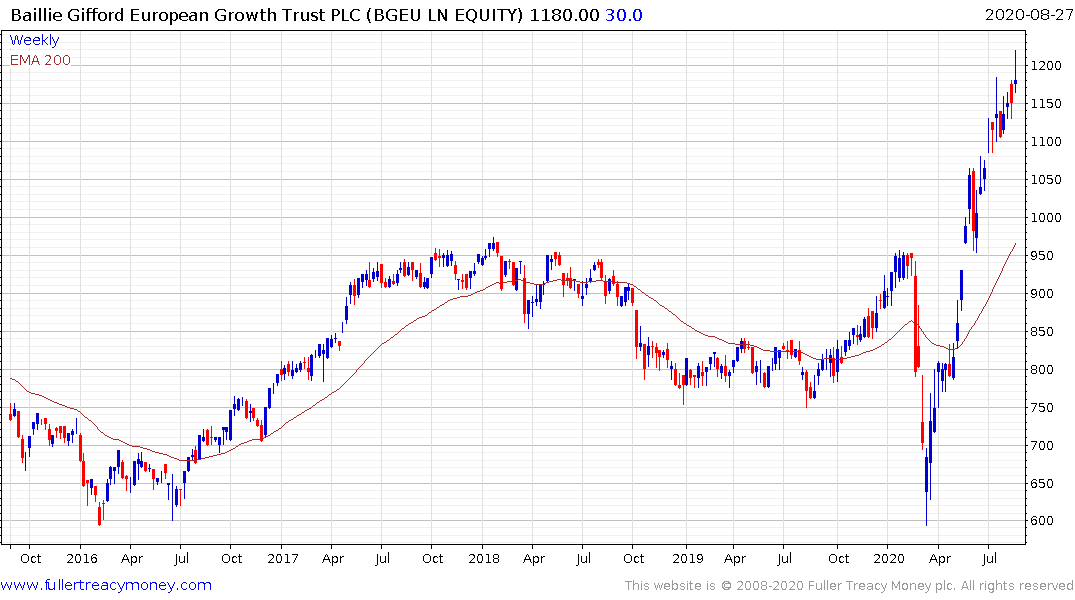
Task: Click the 'Weekly' timeframe label
Action: [34, 40]
